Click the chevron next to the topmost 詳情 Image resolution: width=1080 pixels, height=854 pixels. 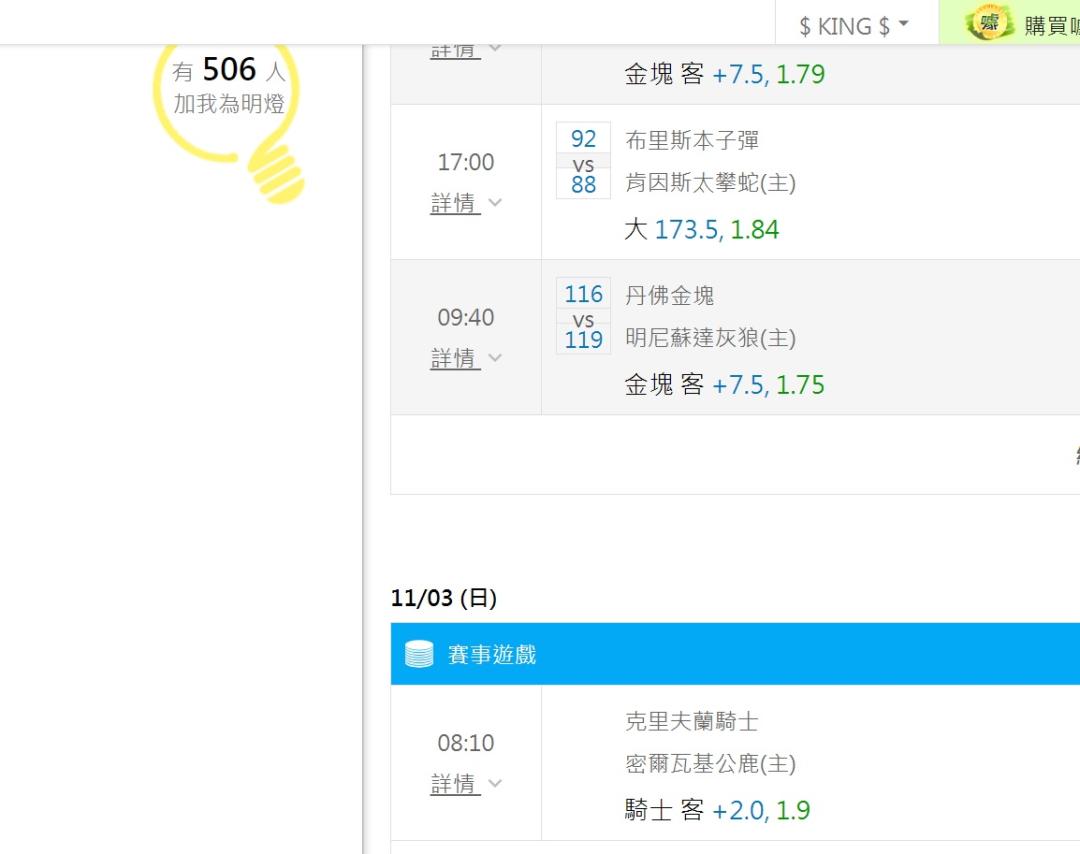pos(495,48)
